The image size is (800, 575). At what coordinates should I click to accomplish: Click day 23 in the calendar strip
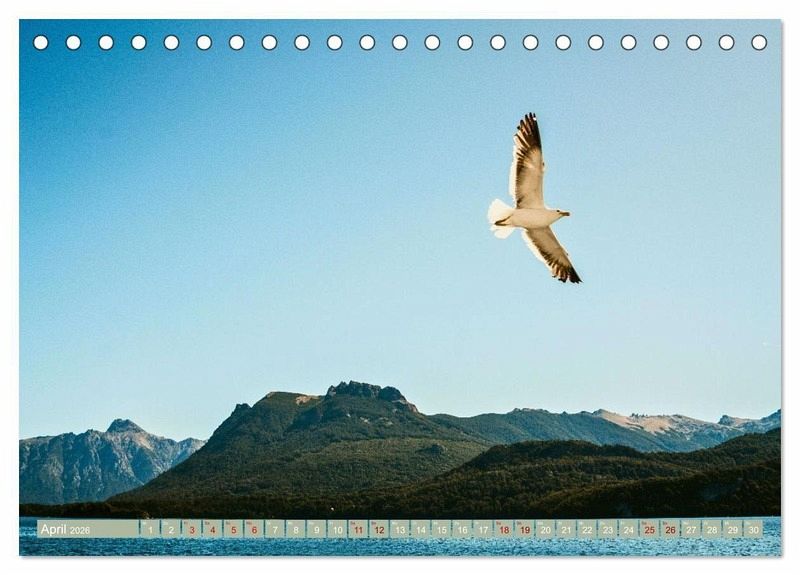tap(608, 529)
